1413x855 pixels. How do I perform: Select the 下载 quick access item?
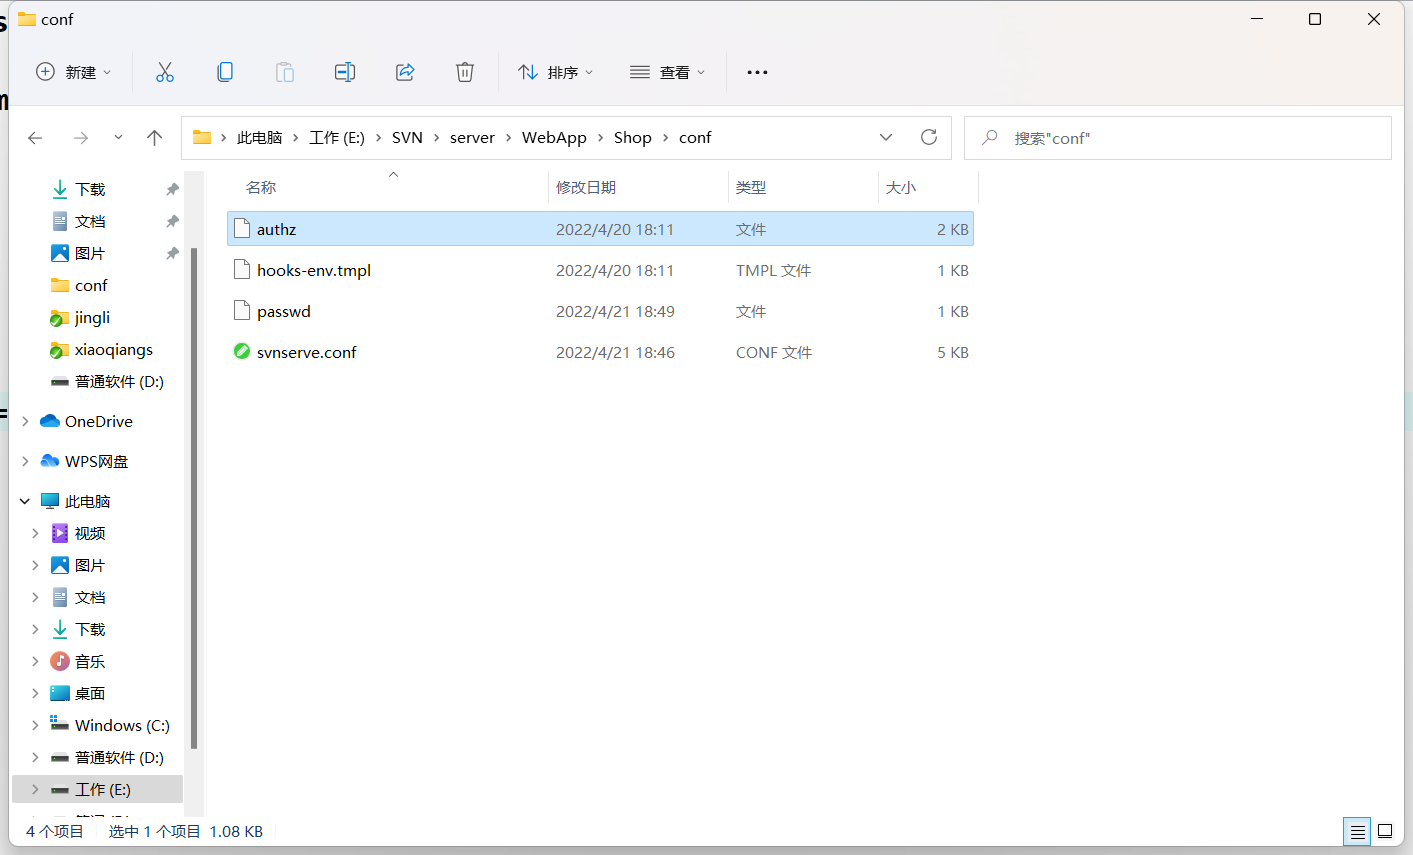tap(90, 189)
